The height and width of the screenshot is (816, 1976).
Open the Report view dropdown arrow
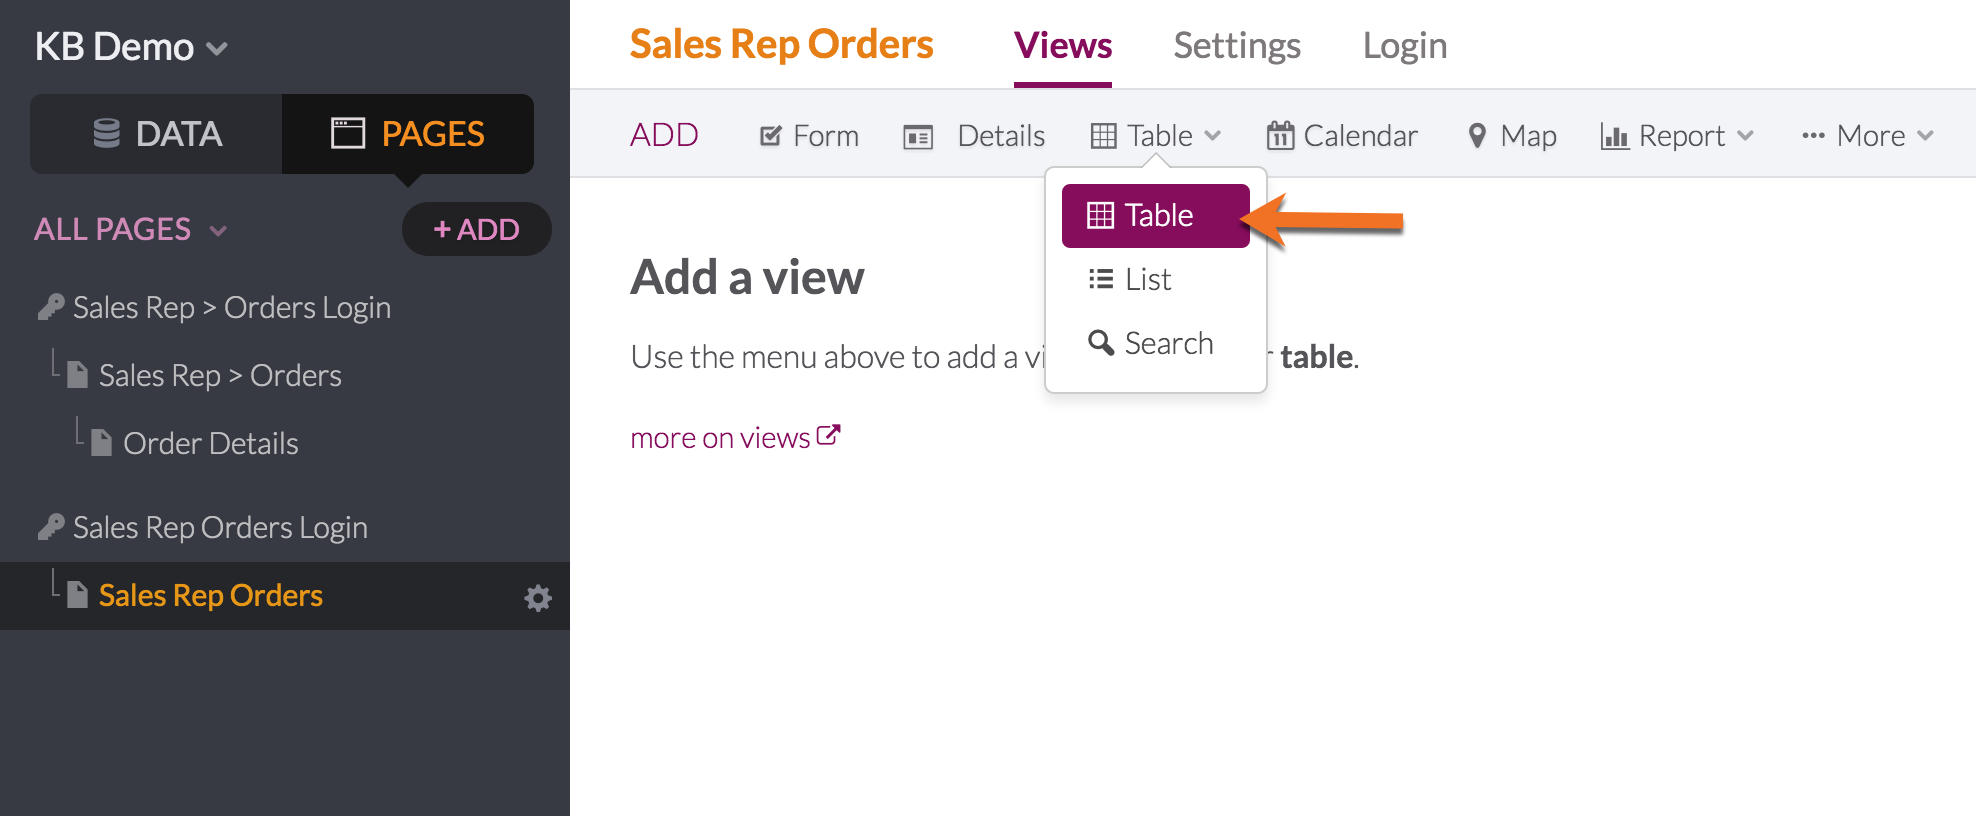pos(1745,136)
